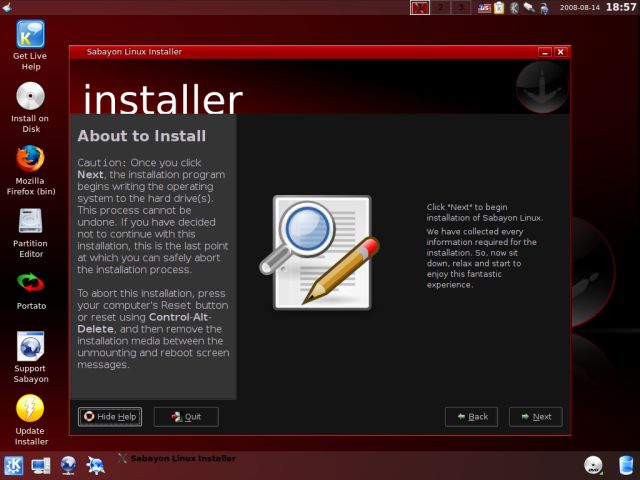Click Next to begin the installation
Image resolution: width=640 pixels, height=480 pixels.
pyautogui.click(x=536, y=417)
